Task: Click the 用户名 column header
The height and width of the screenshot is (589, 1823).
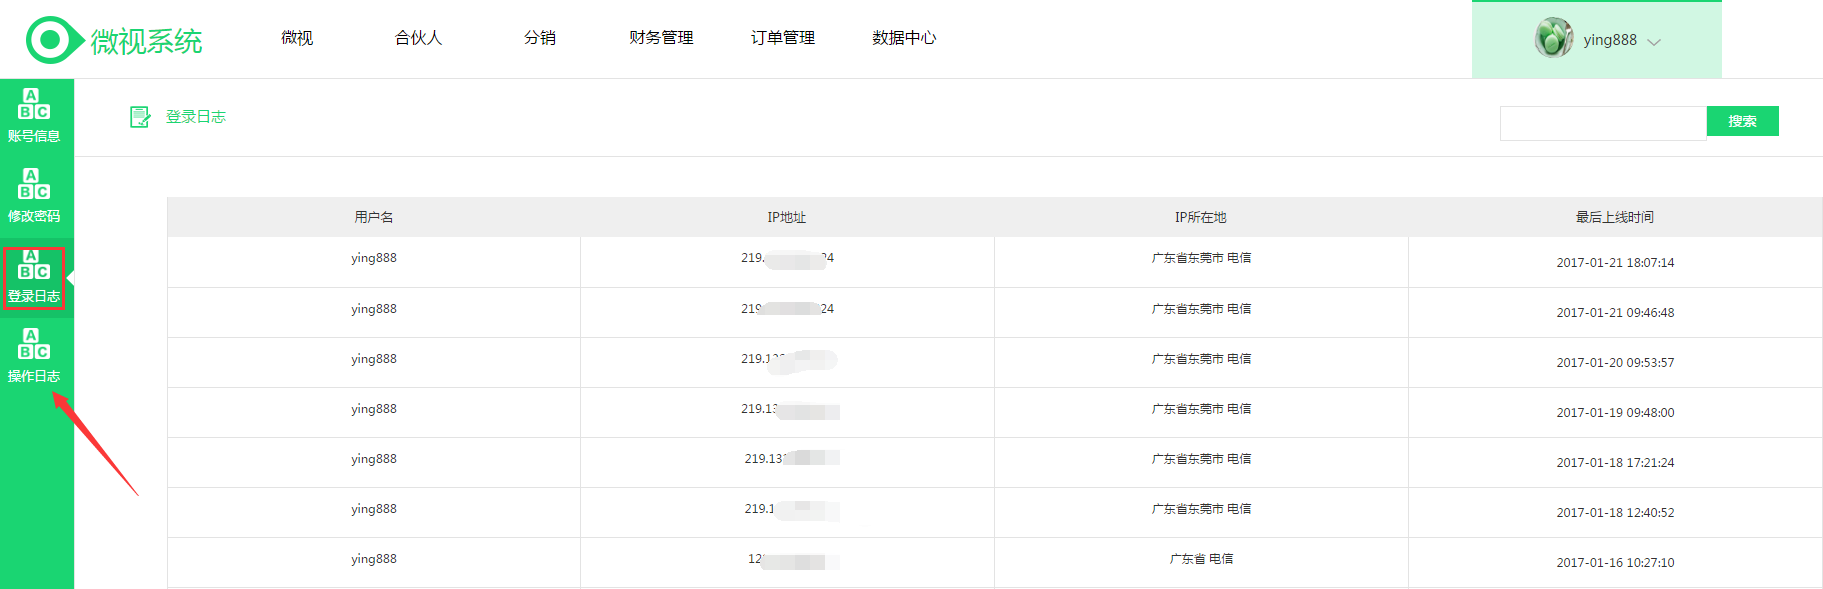Action: [374, 217]
